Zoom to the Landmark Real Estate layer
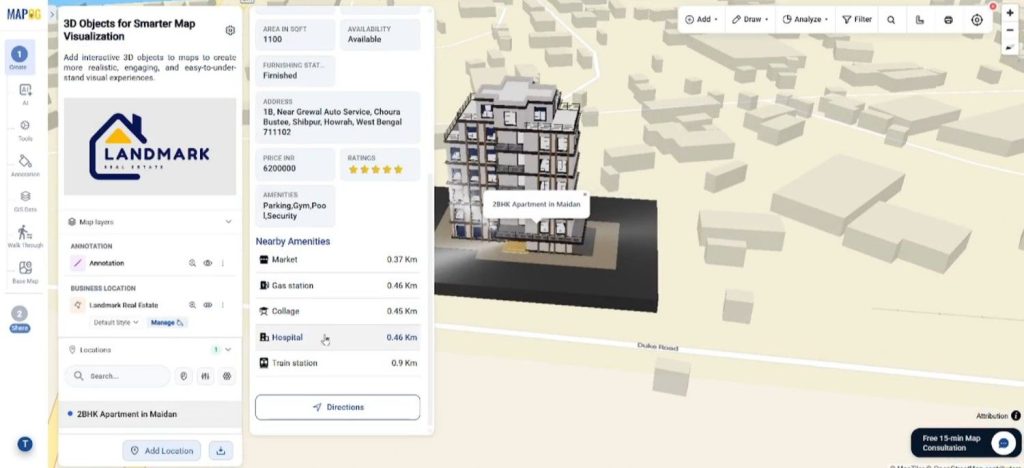This screenshot has height=468, width=1024. click(193, 305)
